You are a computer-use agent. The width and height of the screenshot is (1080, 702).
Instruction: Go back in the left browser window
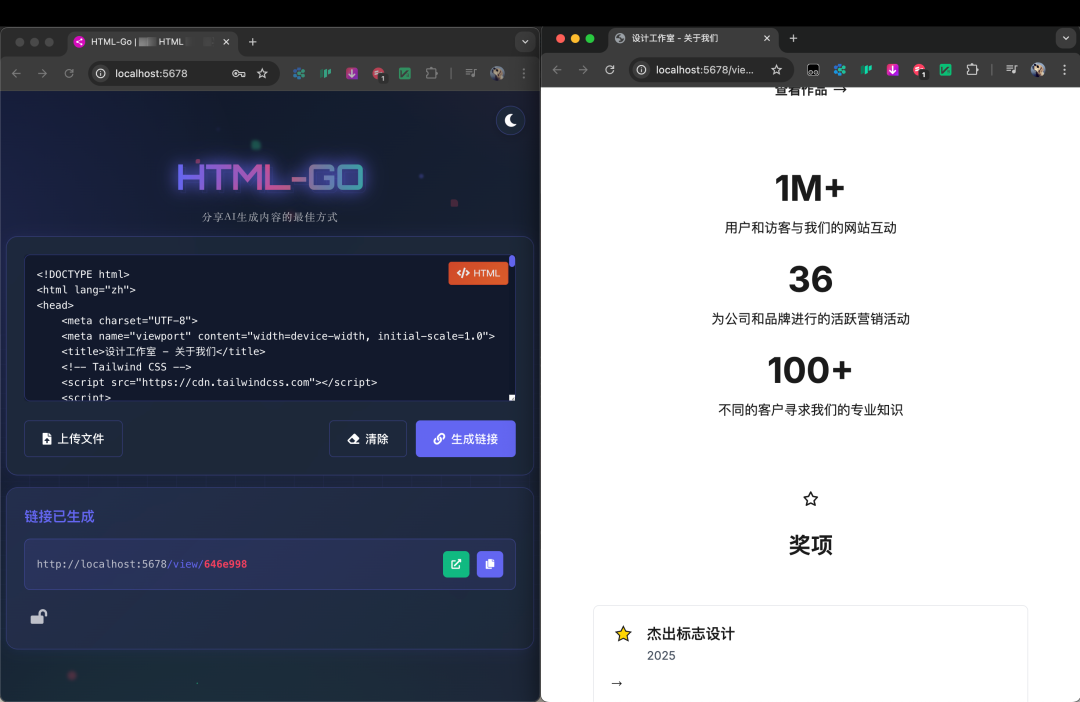pyautogui.click(x=17, y=73)
